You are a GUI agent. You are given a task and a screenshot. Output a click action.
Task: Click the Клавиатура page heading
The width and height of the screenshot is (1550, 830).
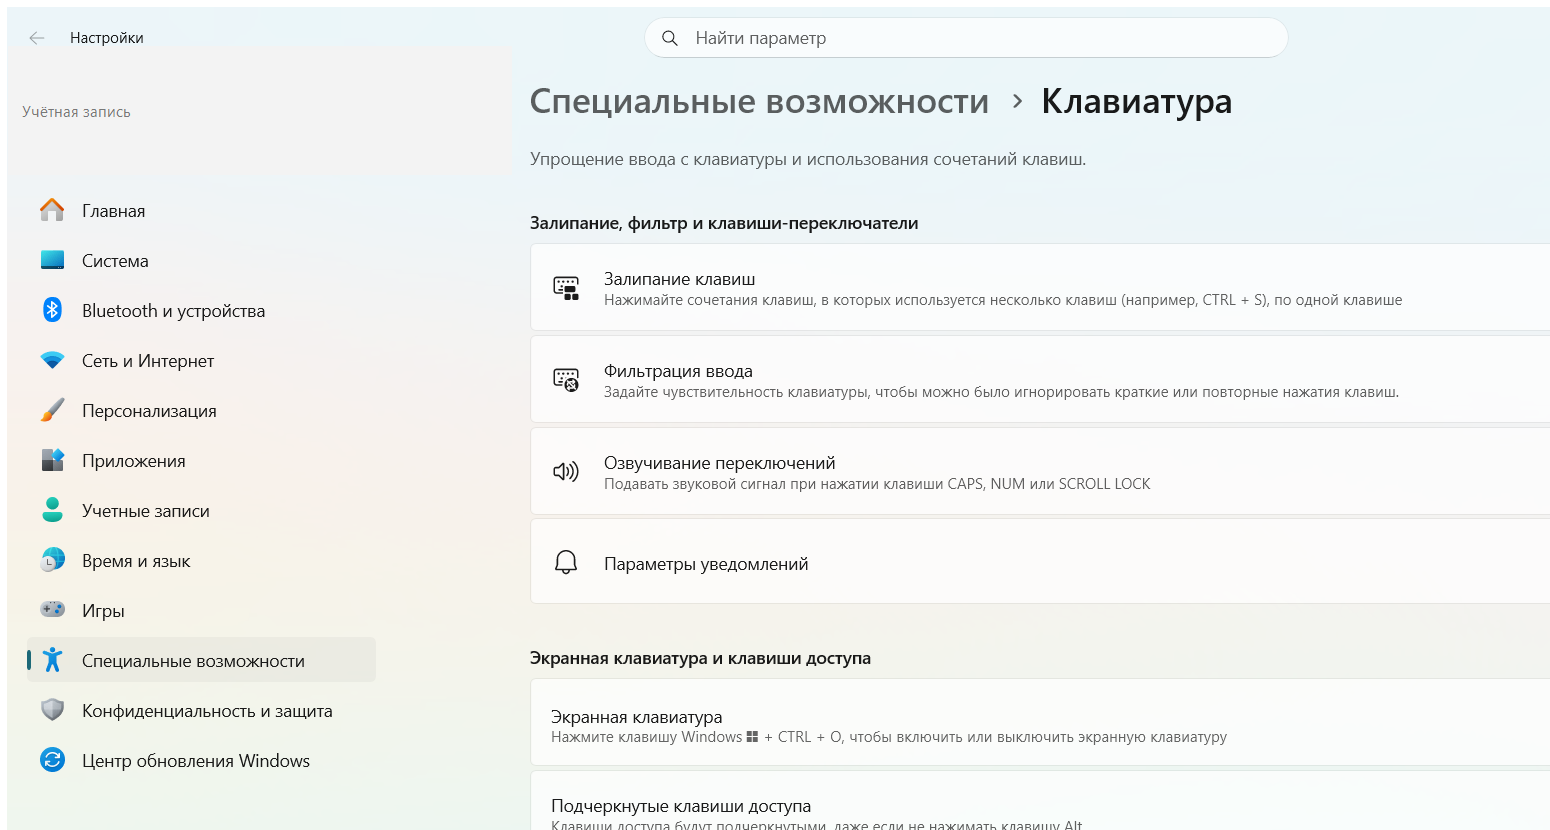(x=1137, y=101)
